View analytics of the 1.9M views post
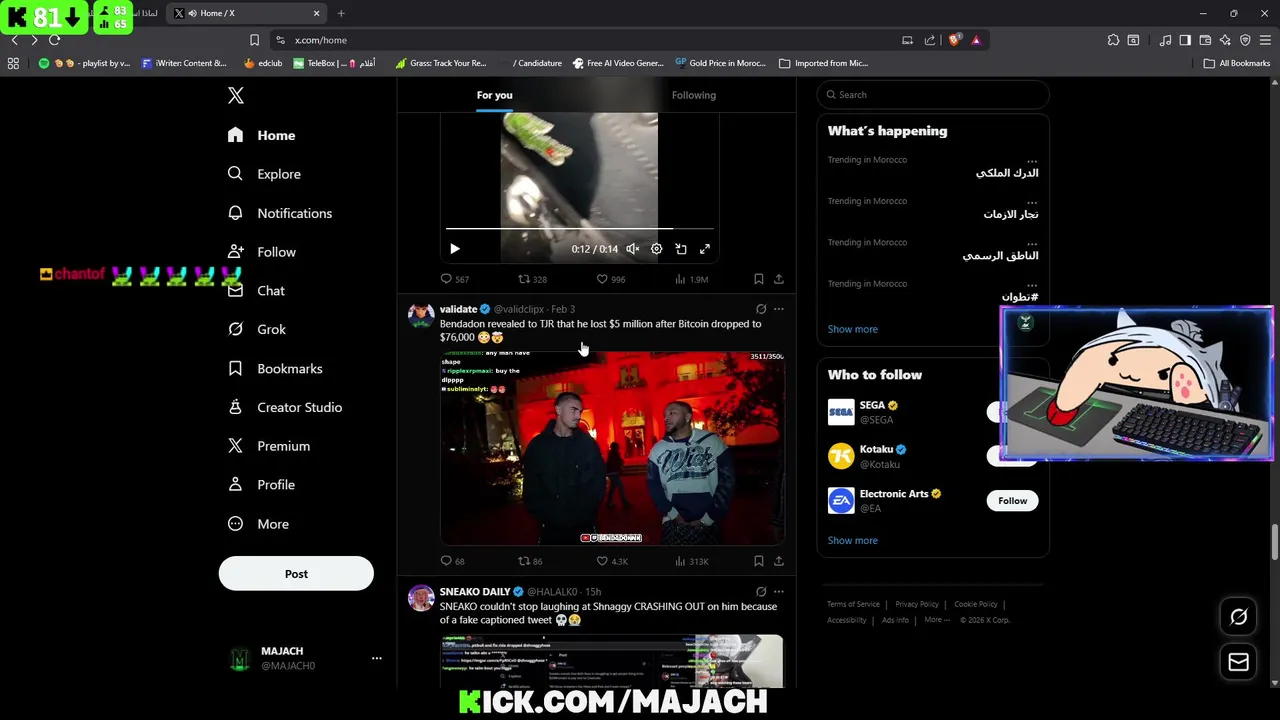Viewport: 1280px width, 720px height. 691,279
